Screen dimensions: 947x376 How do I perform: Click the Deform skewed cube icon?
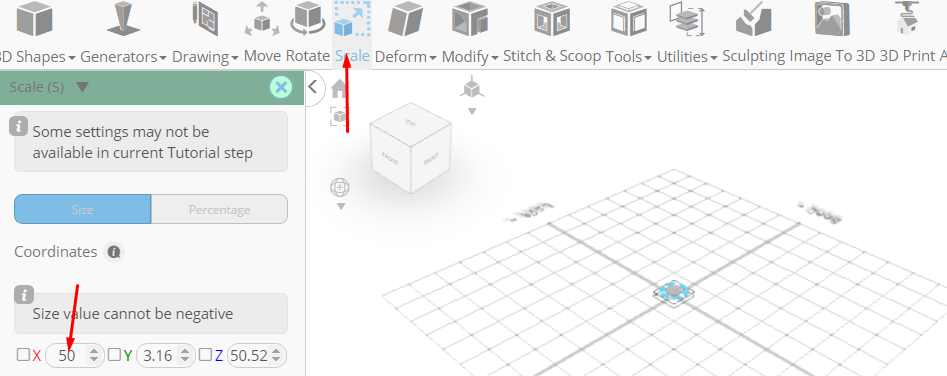point(405,19)
